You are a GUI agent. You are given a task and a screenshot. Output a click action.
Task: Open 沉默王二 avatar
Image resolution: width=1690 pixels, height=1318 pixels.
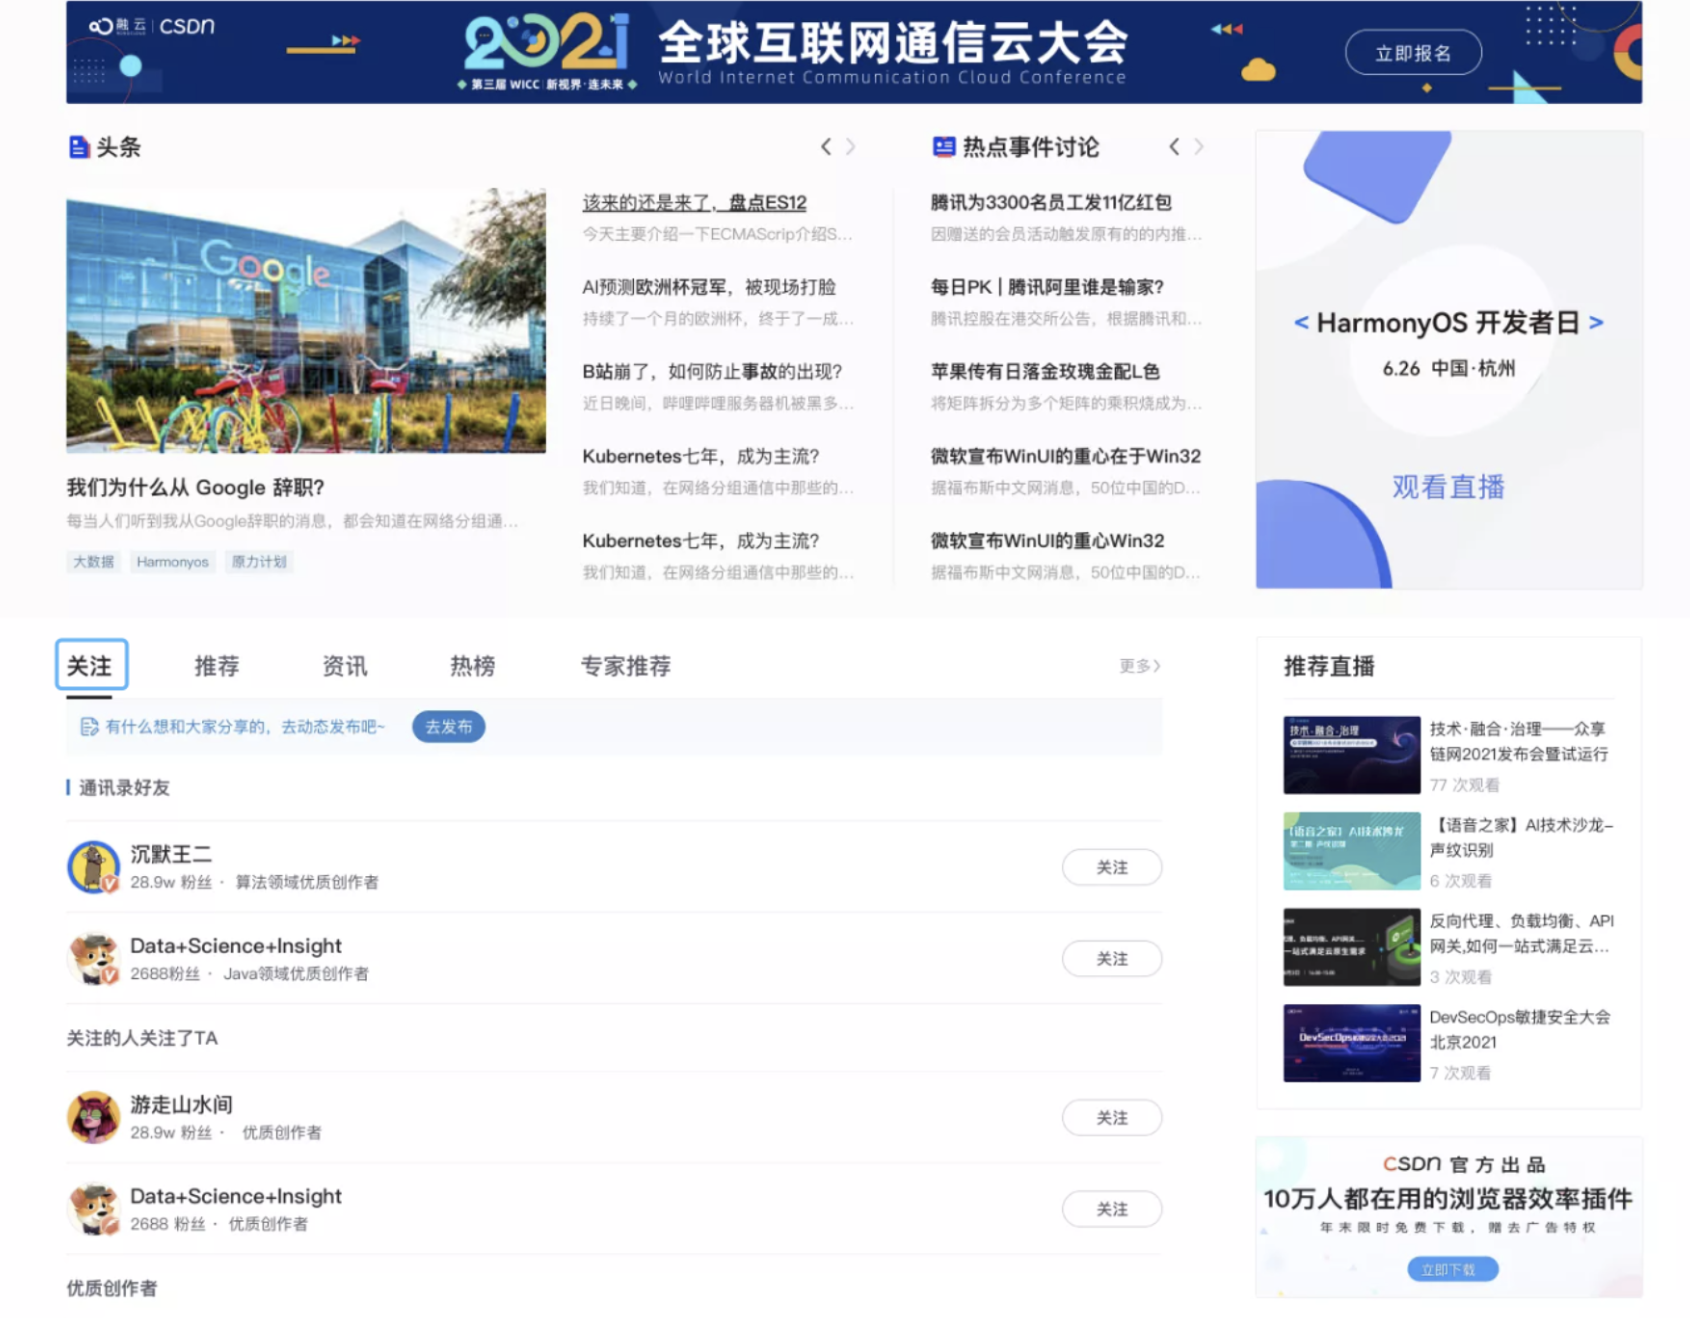point(94,867)
